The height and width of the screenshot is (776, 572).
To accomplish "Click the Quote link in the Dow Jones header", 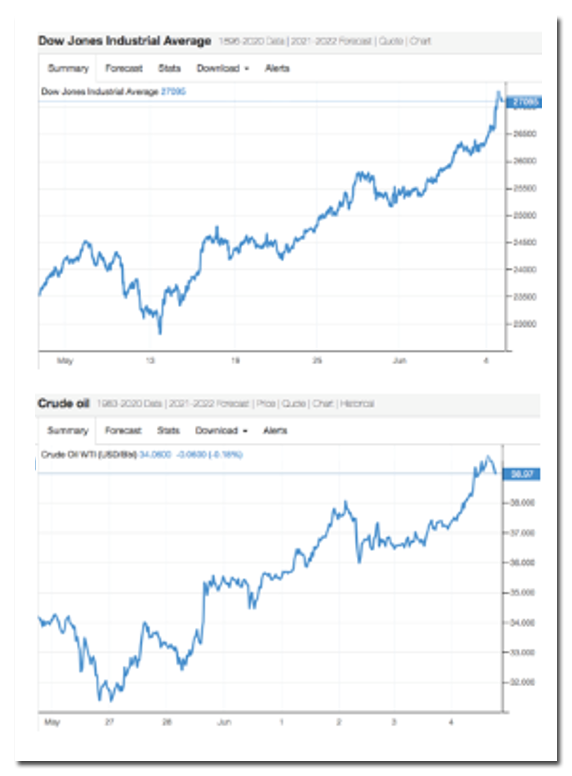I will (x=391, y=41).
